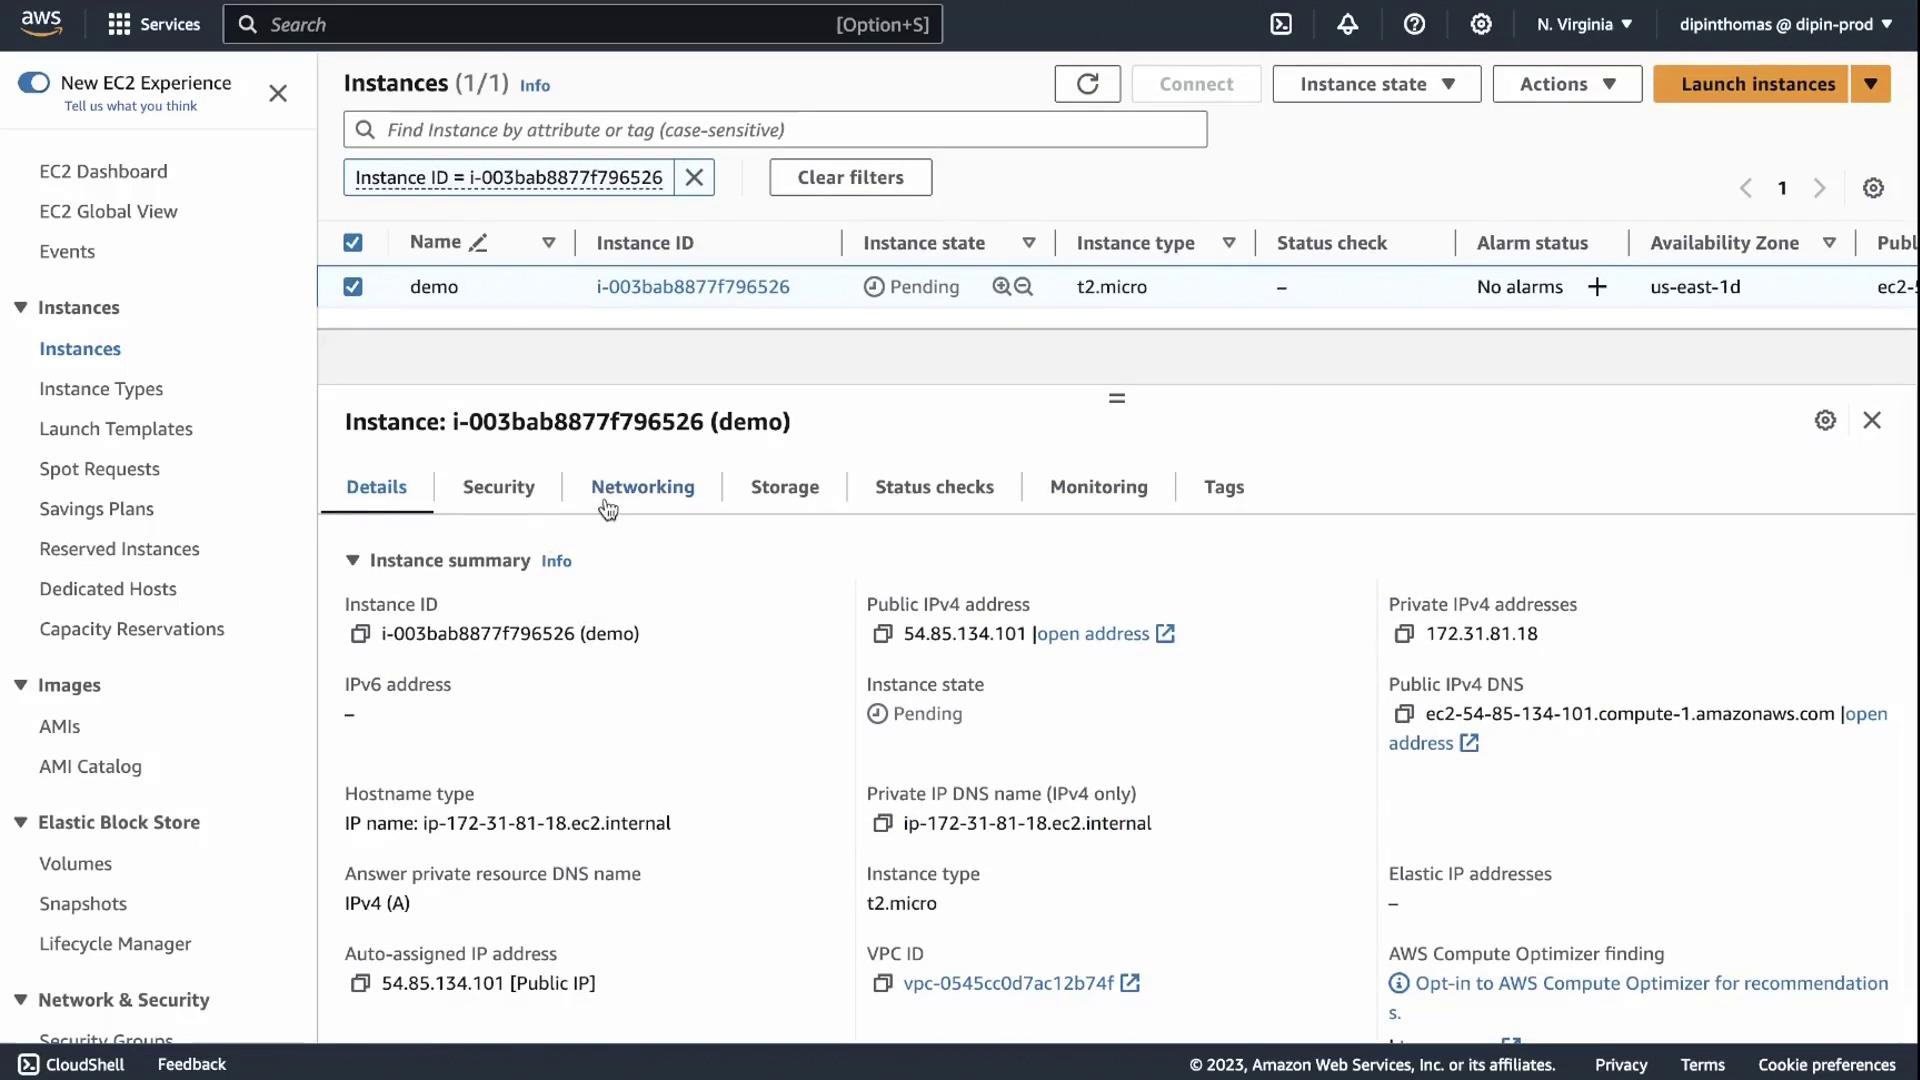The width and height of the screenshot is (1920, 1080).
Task: Edit the Name column with the pencil icon
Action: coord(478,243)
